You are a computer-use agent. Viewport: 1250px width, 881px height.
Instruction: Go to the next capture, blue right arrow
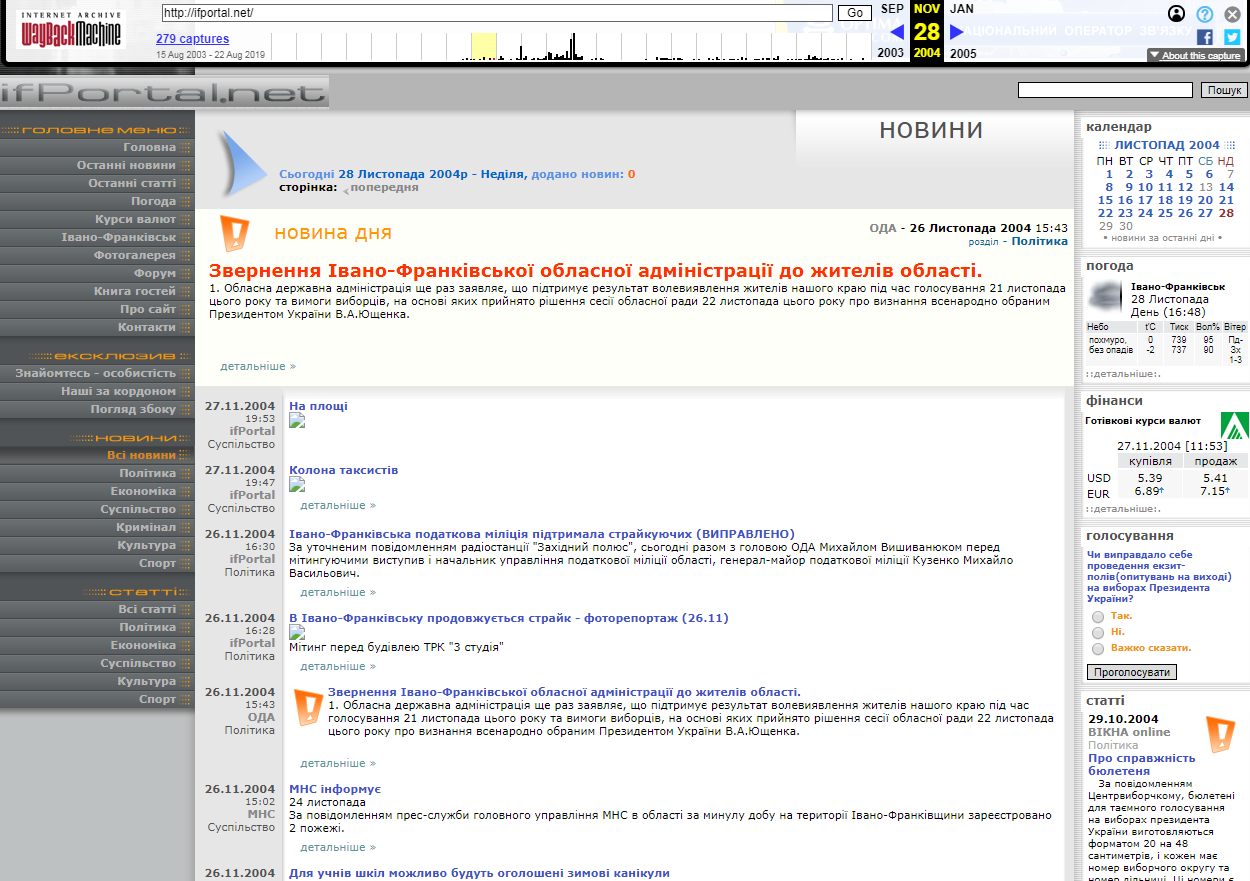957,31
